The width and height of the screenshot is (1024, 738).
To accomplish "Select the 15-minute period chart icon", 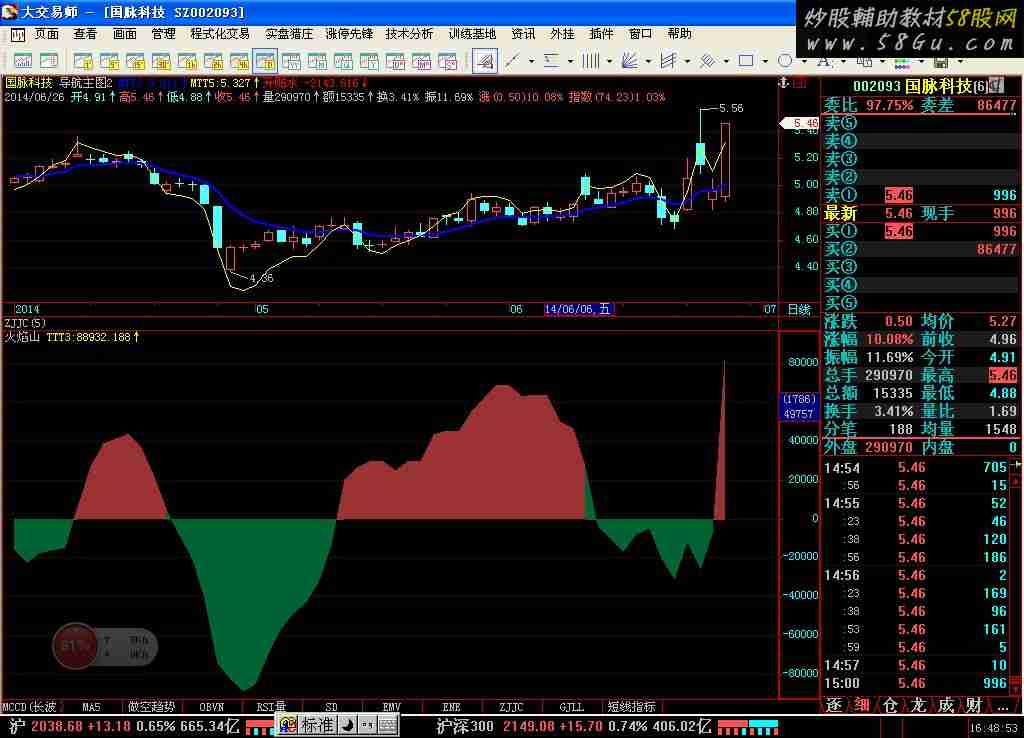I will point(135,61).
